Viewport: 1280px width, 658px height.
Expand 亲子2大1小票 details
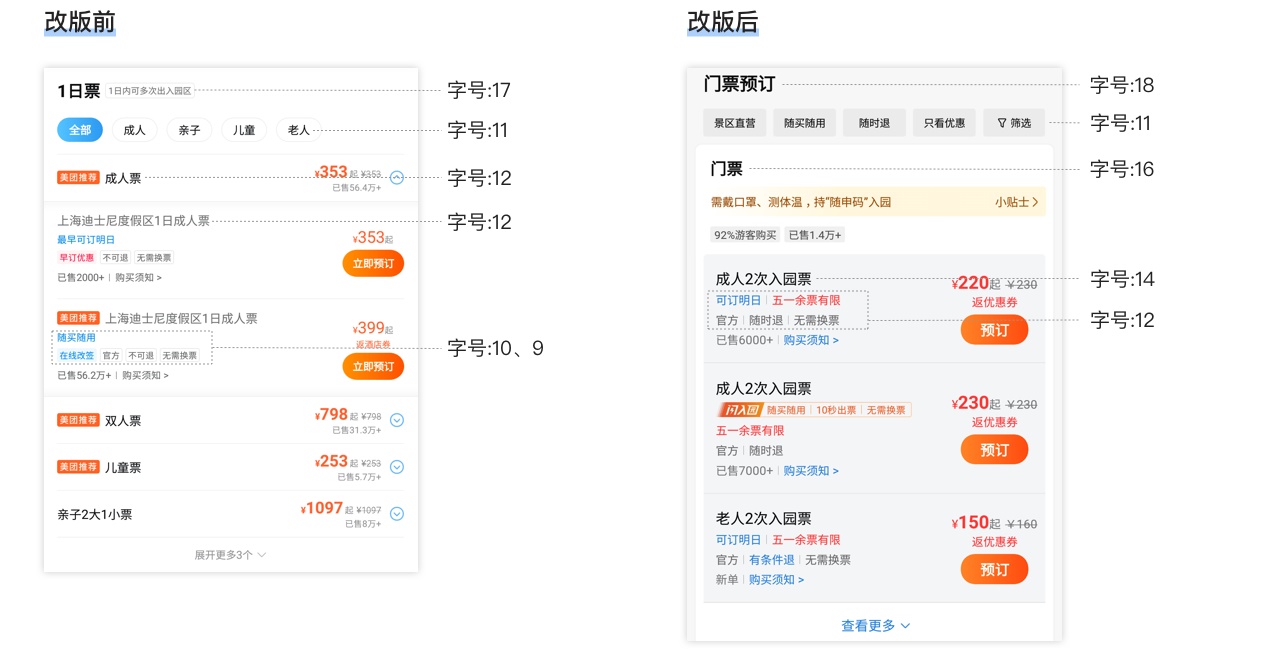click(396, 513)
